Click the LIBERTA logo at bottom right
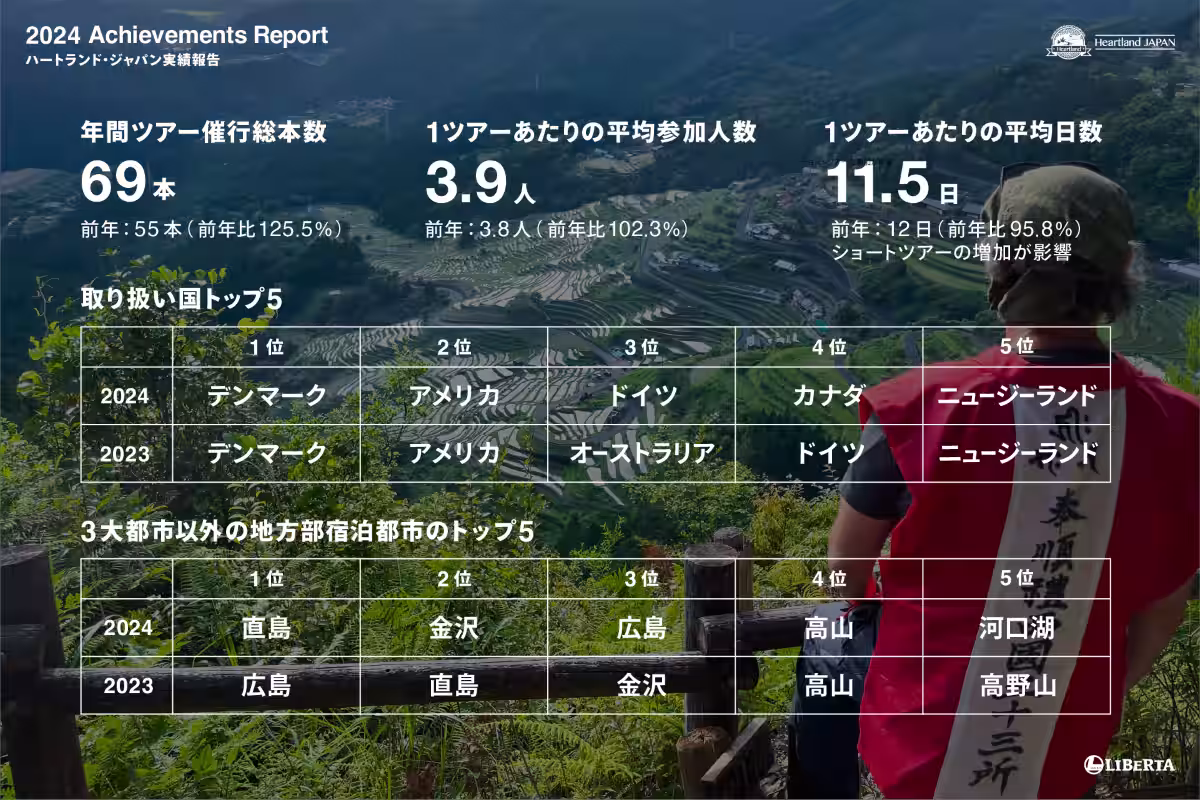This screenshot has height=800, width=1200. 1129,762
